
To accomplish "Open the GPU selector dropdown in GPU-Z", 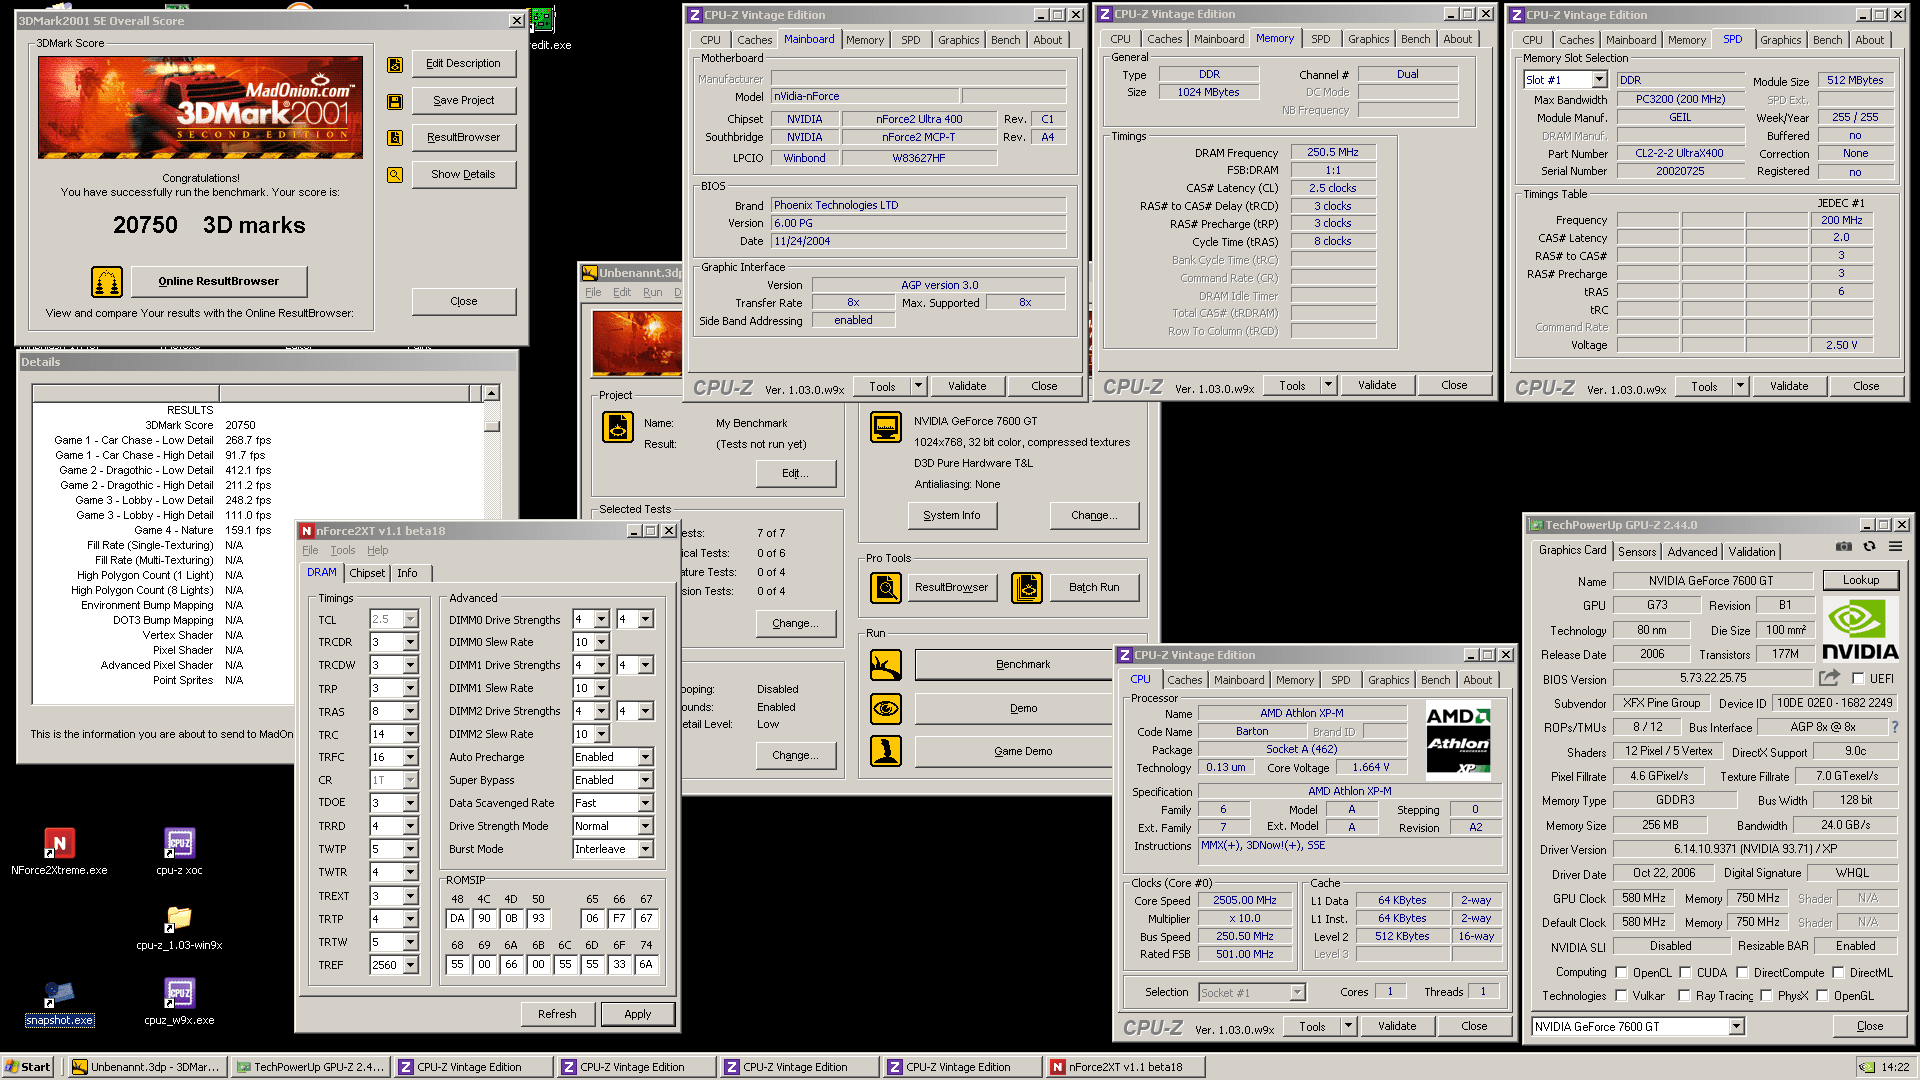I will (1737, 1027).
